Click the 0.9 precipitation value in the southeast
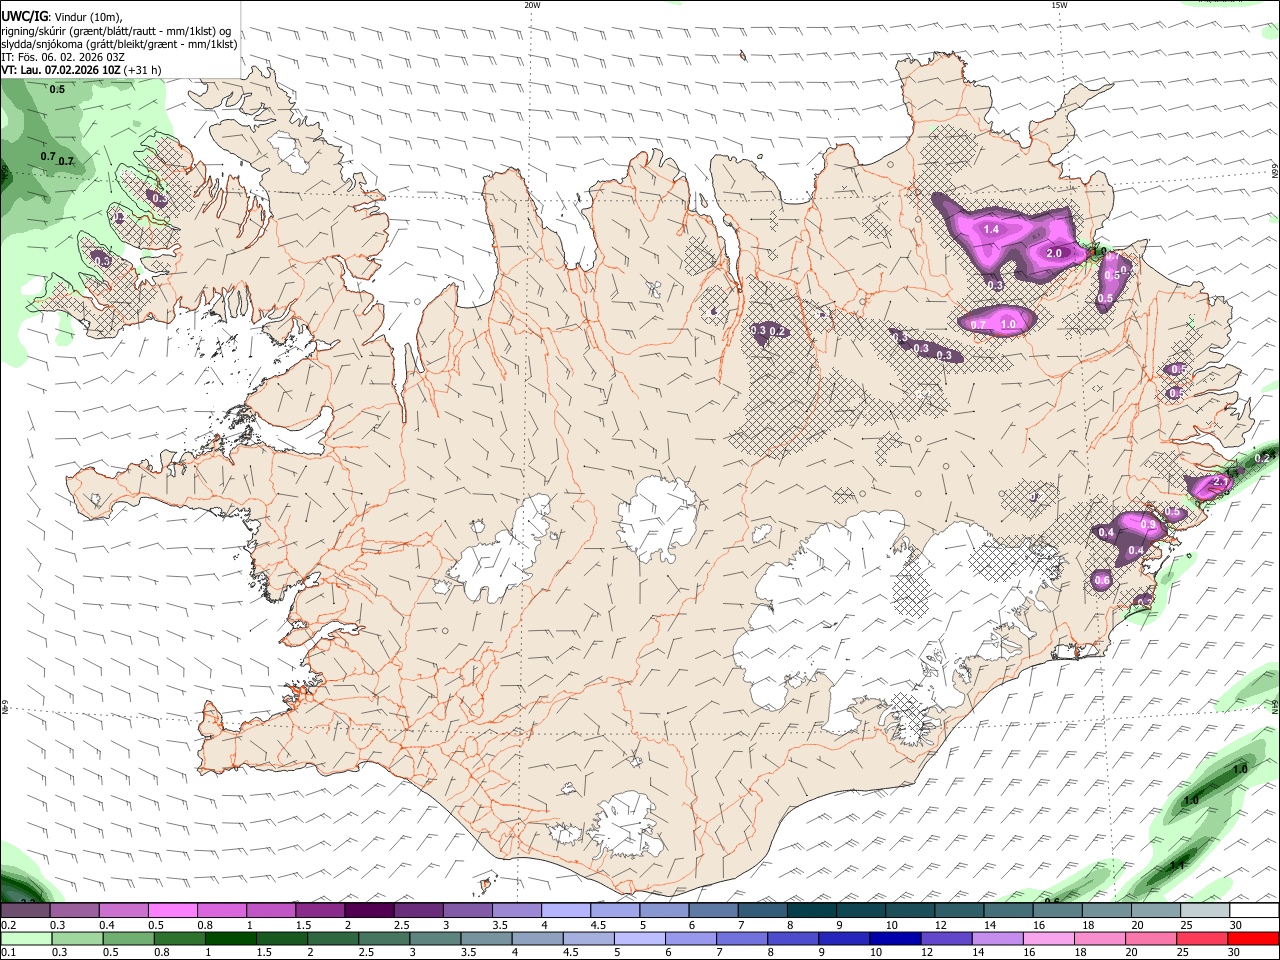This screenshot has height=960, width=1280. coord(1148,525)
